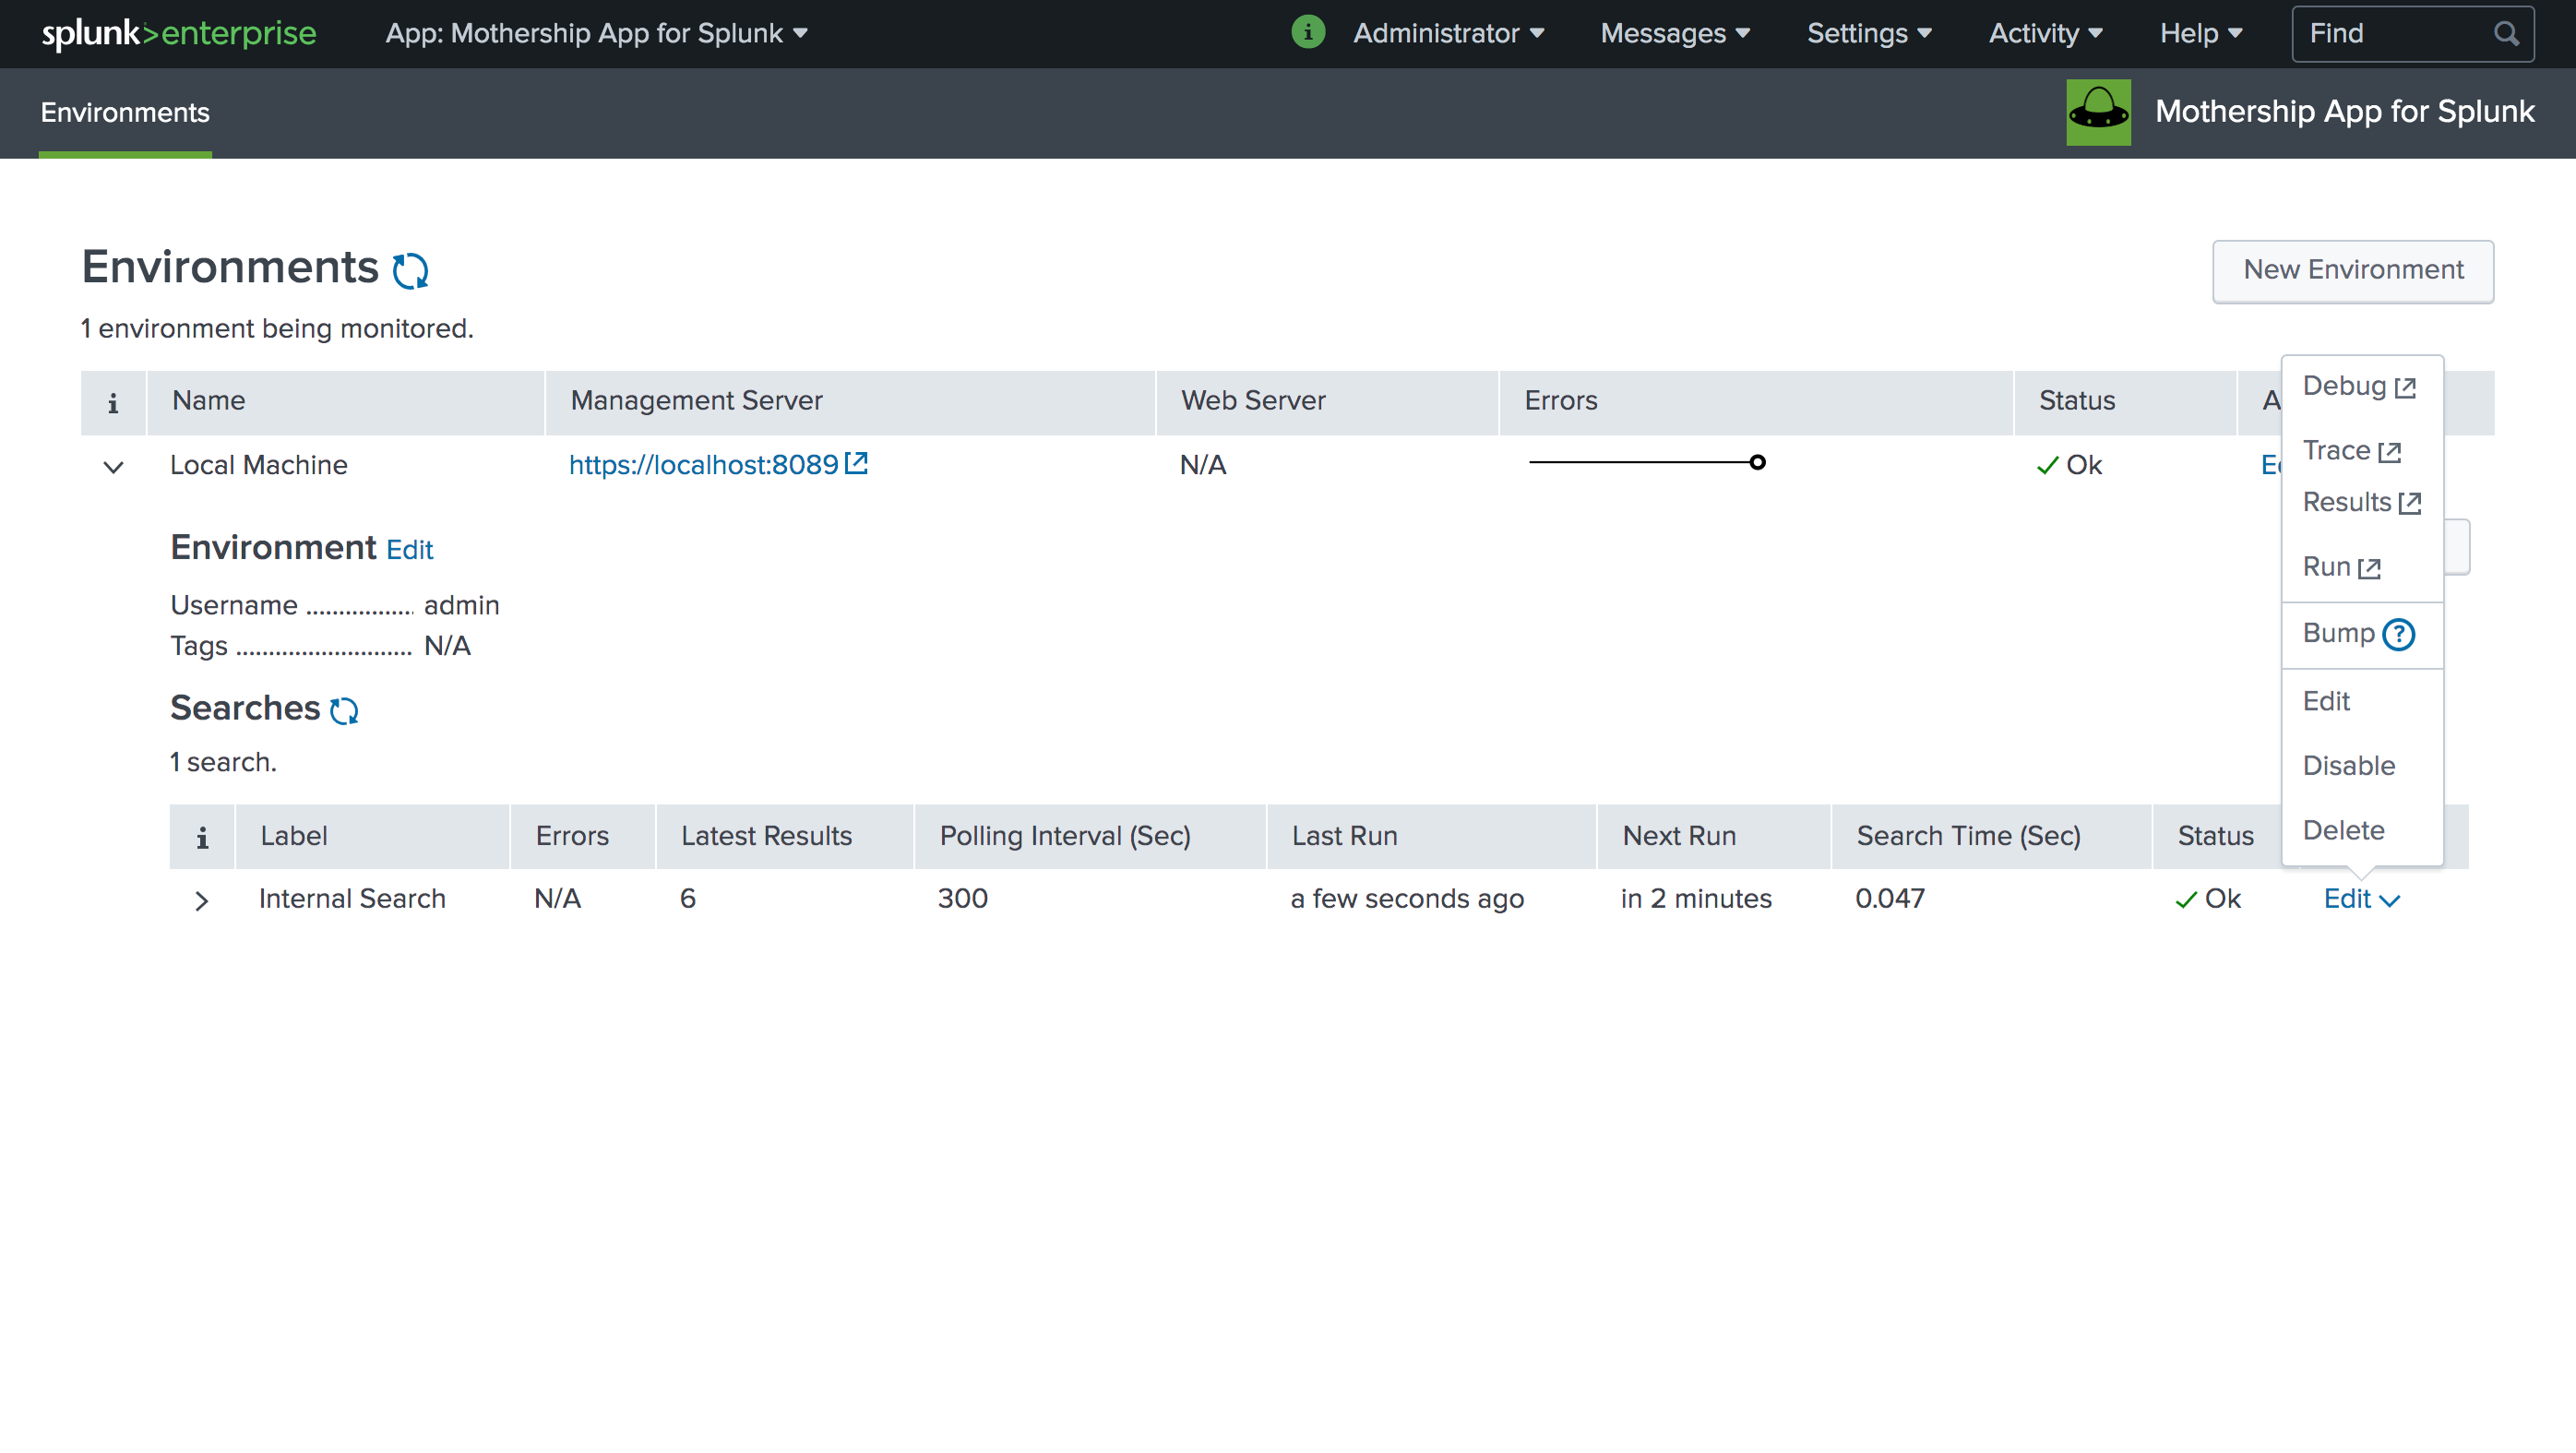Click the Find search magnifier icon
2576x1453 pixels.
2506,34
